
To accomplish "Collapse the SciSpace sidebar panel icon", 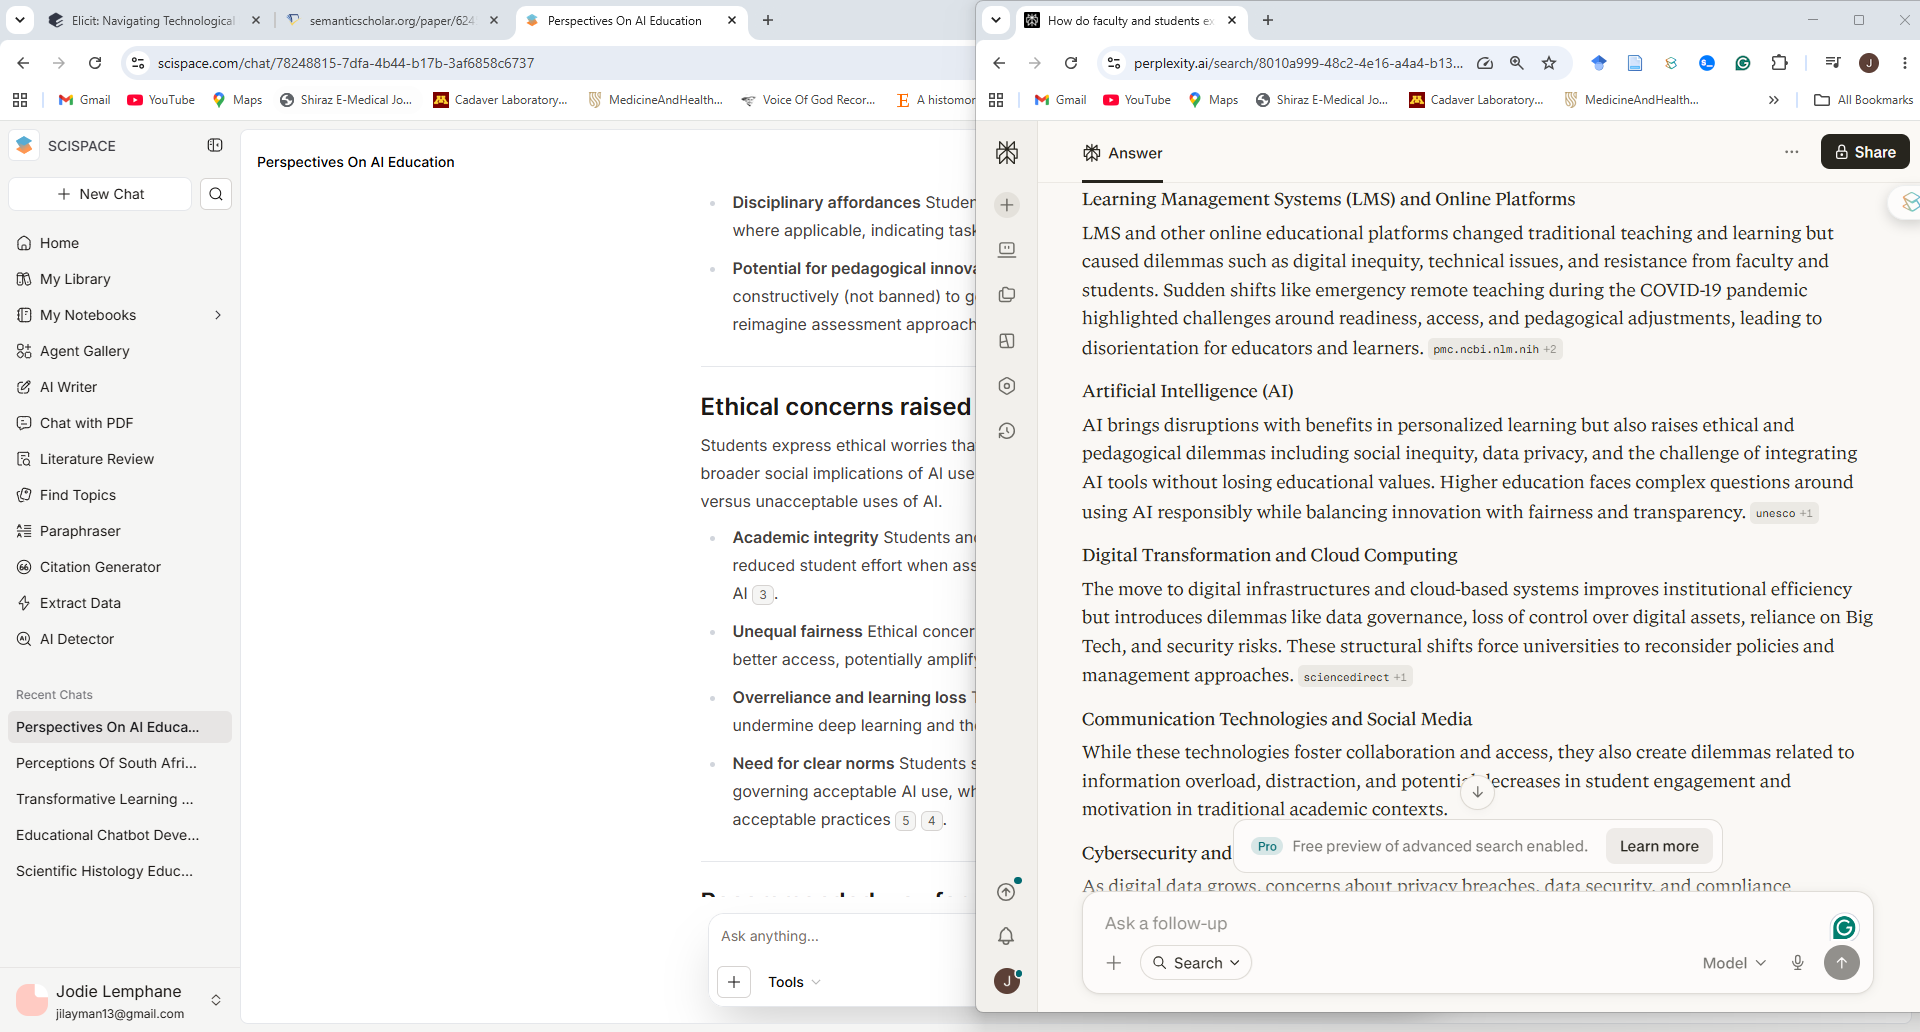I will coord(215,145).
